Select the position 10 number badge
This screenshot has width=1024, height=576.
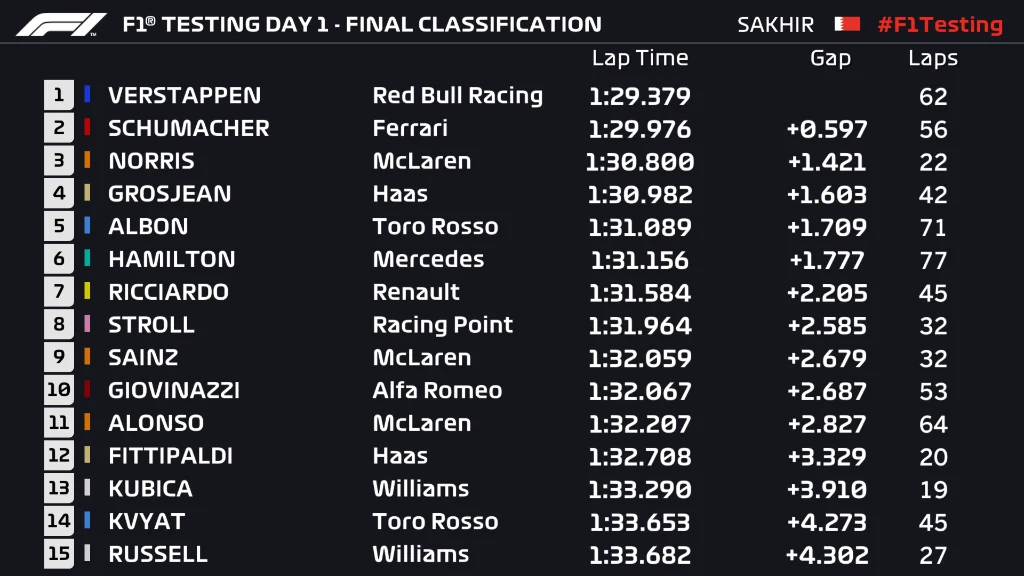59,390
